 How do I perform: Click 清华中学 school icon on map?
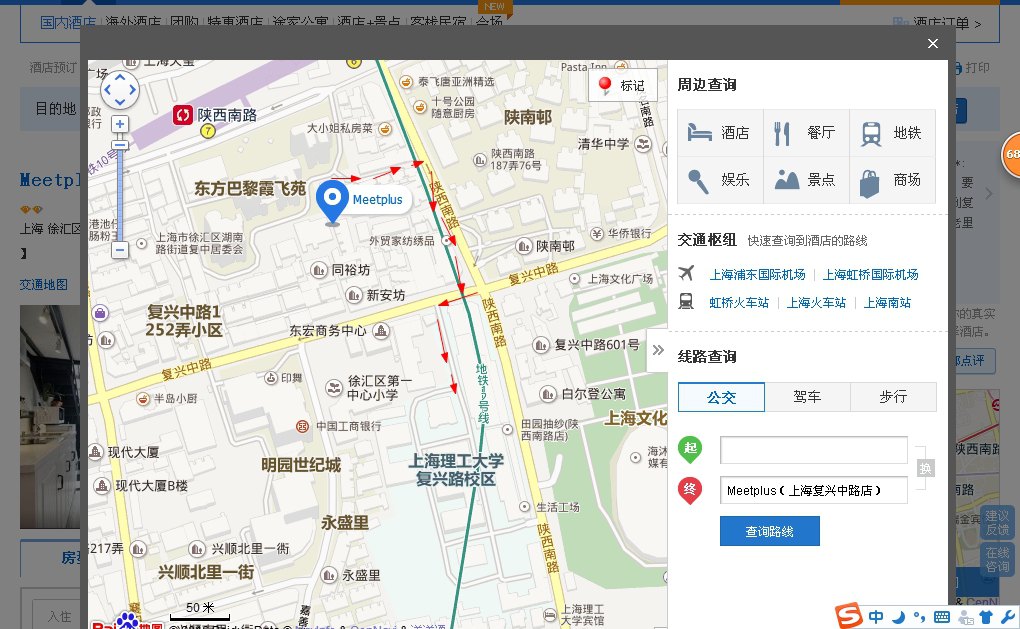click(643, 144)
